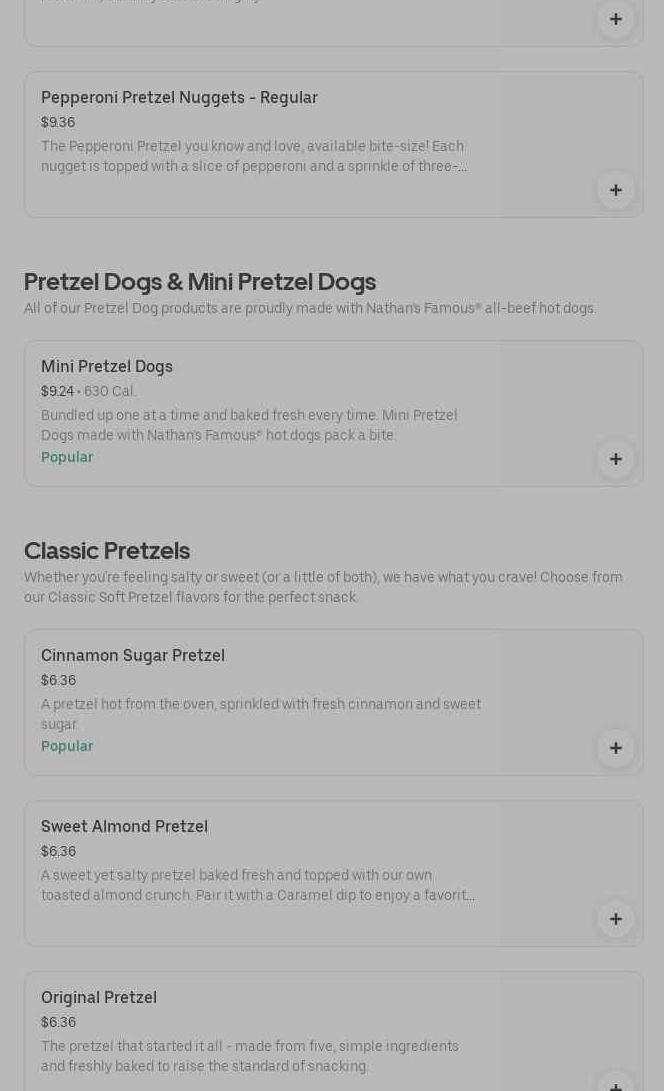The height and width of the screenshot is (1091, 664).
Task: Open the Mini Pretzel Dogs item name
Action: tap(107, 367)
